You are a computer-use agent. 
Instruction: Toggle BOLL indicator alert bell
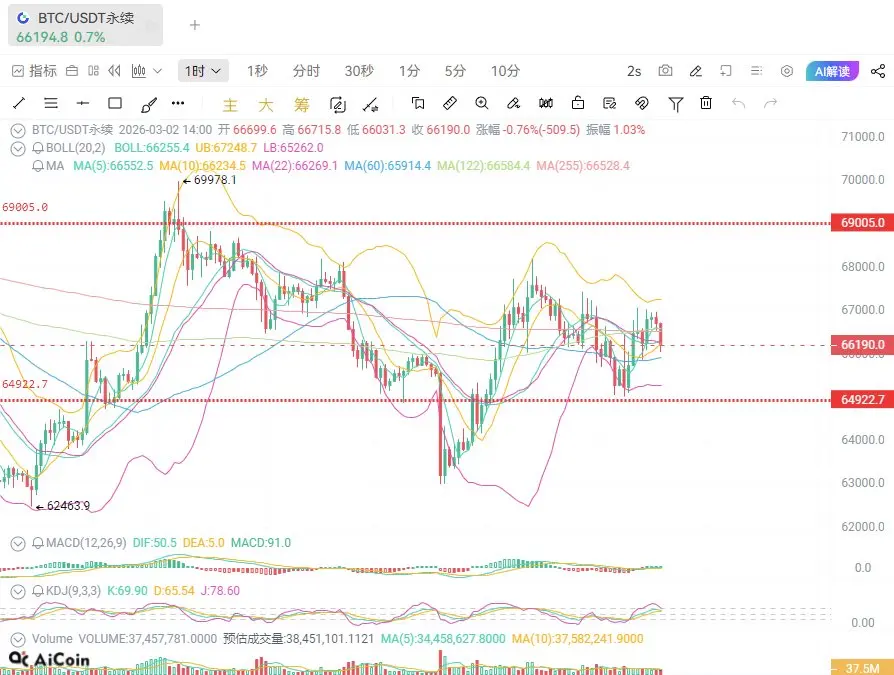[38, 148]
